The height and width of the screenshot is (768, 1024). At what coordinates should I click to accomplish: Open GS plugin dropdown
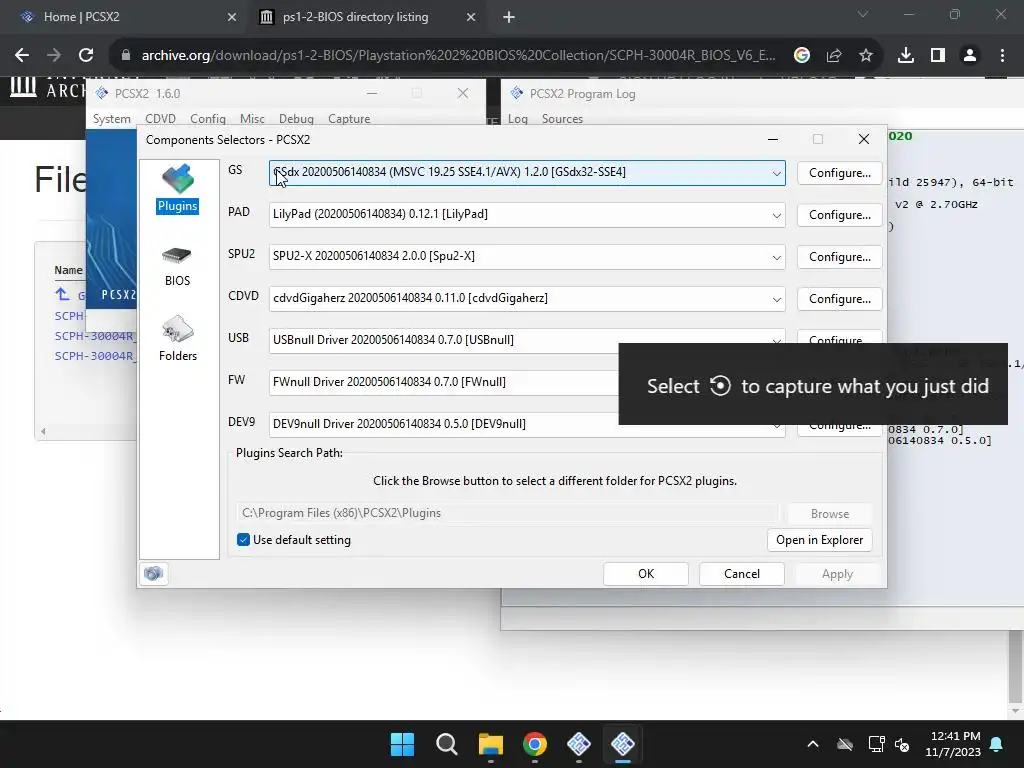(x=776, y=173)
